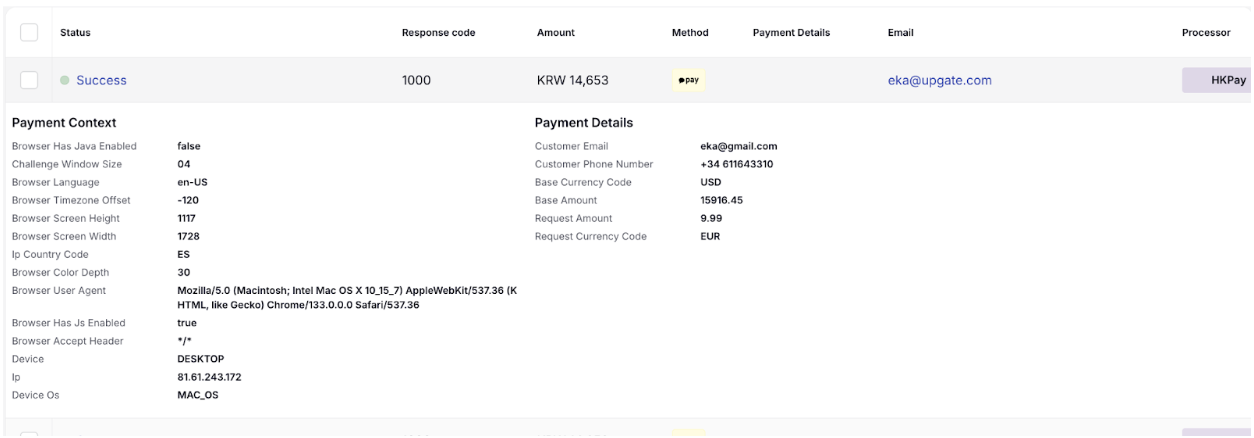Click the KRW 14,653 amount cell

point(573,80)
